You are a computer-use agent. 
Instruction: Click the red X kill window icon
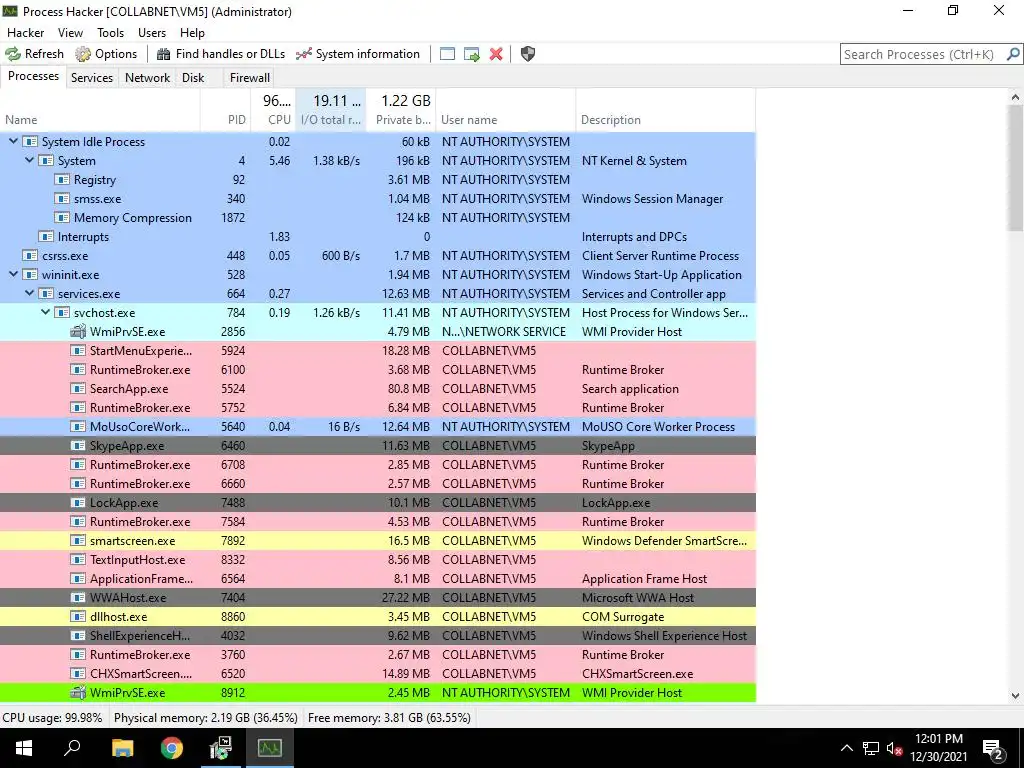pyautogui.click(x=496, y=54)
